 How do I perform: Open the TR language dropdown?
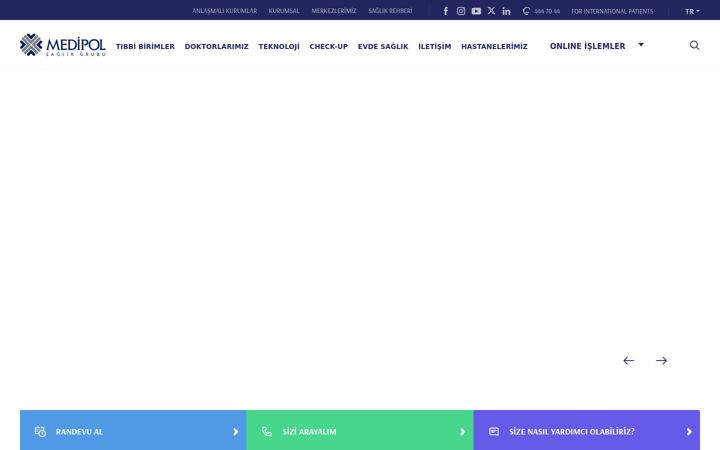692,11
